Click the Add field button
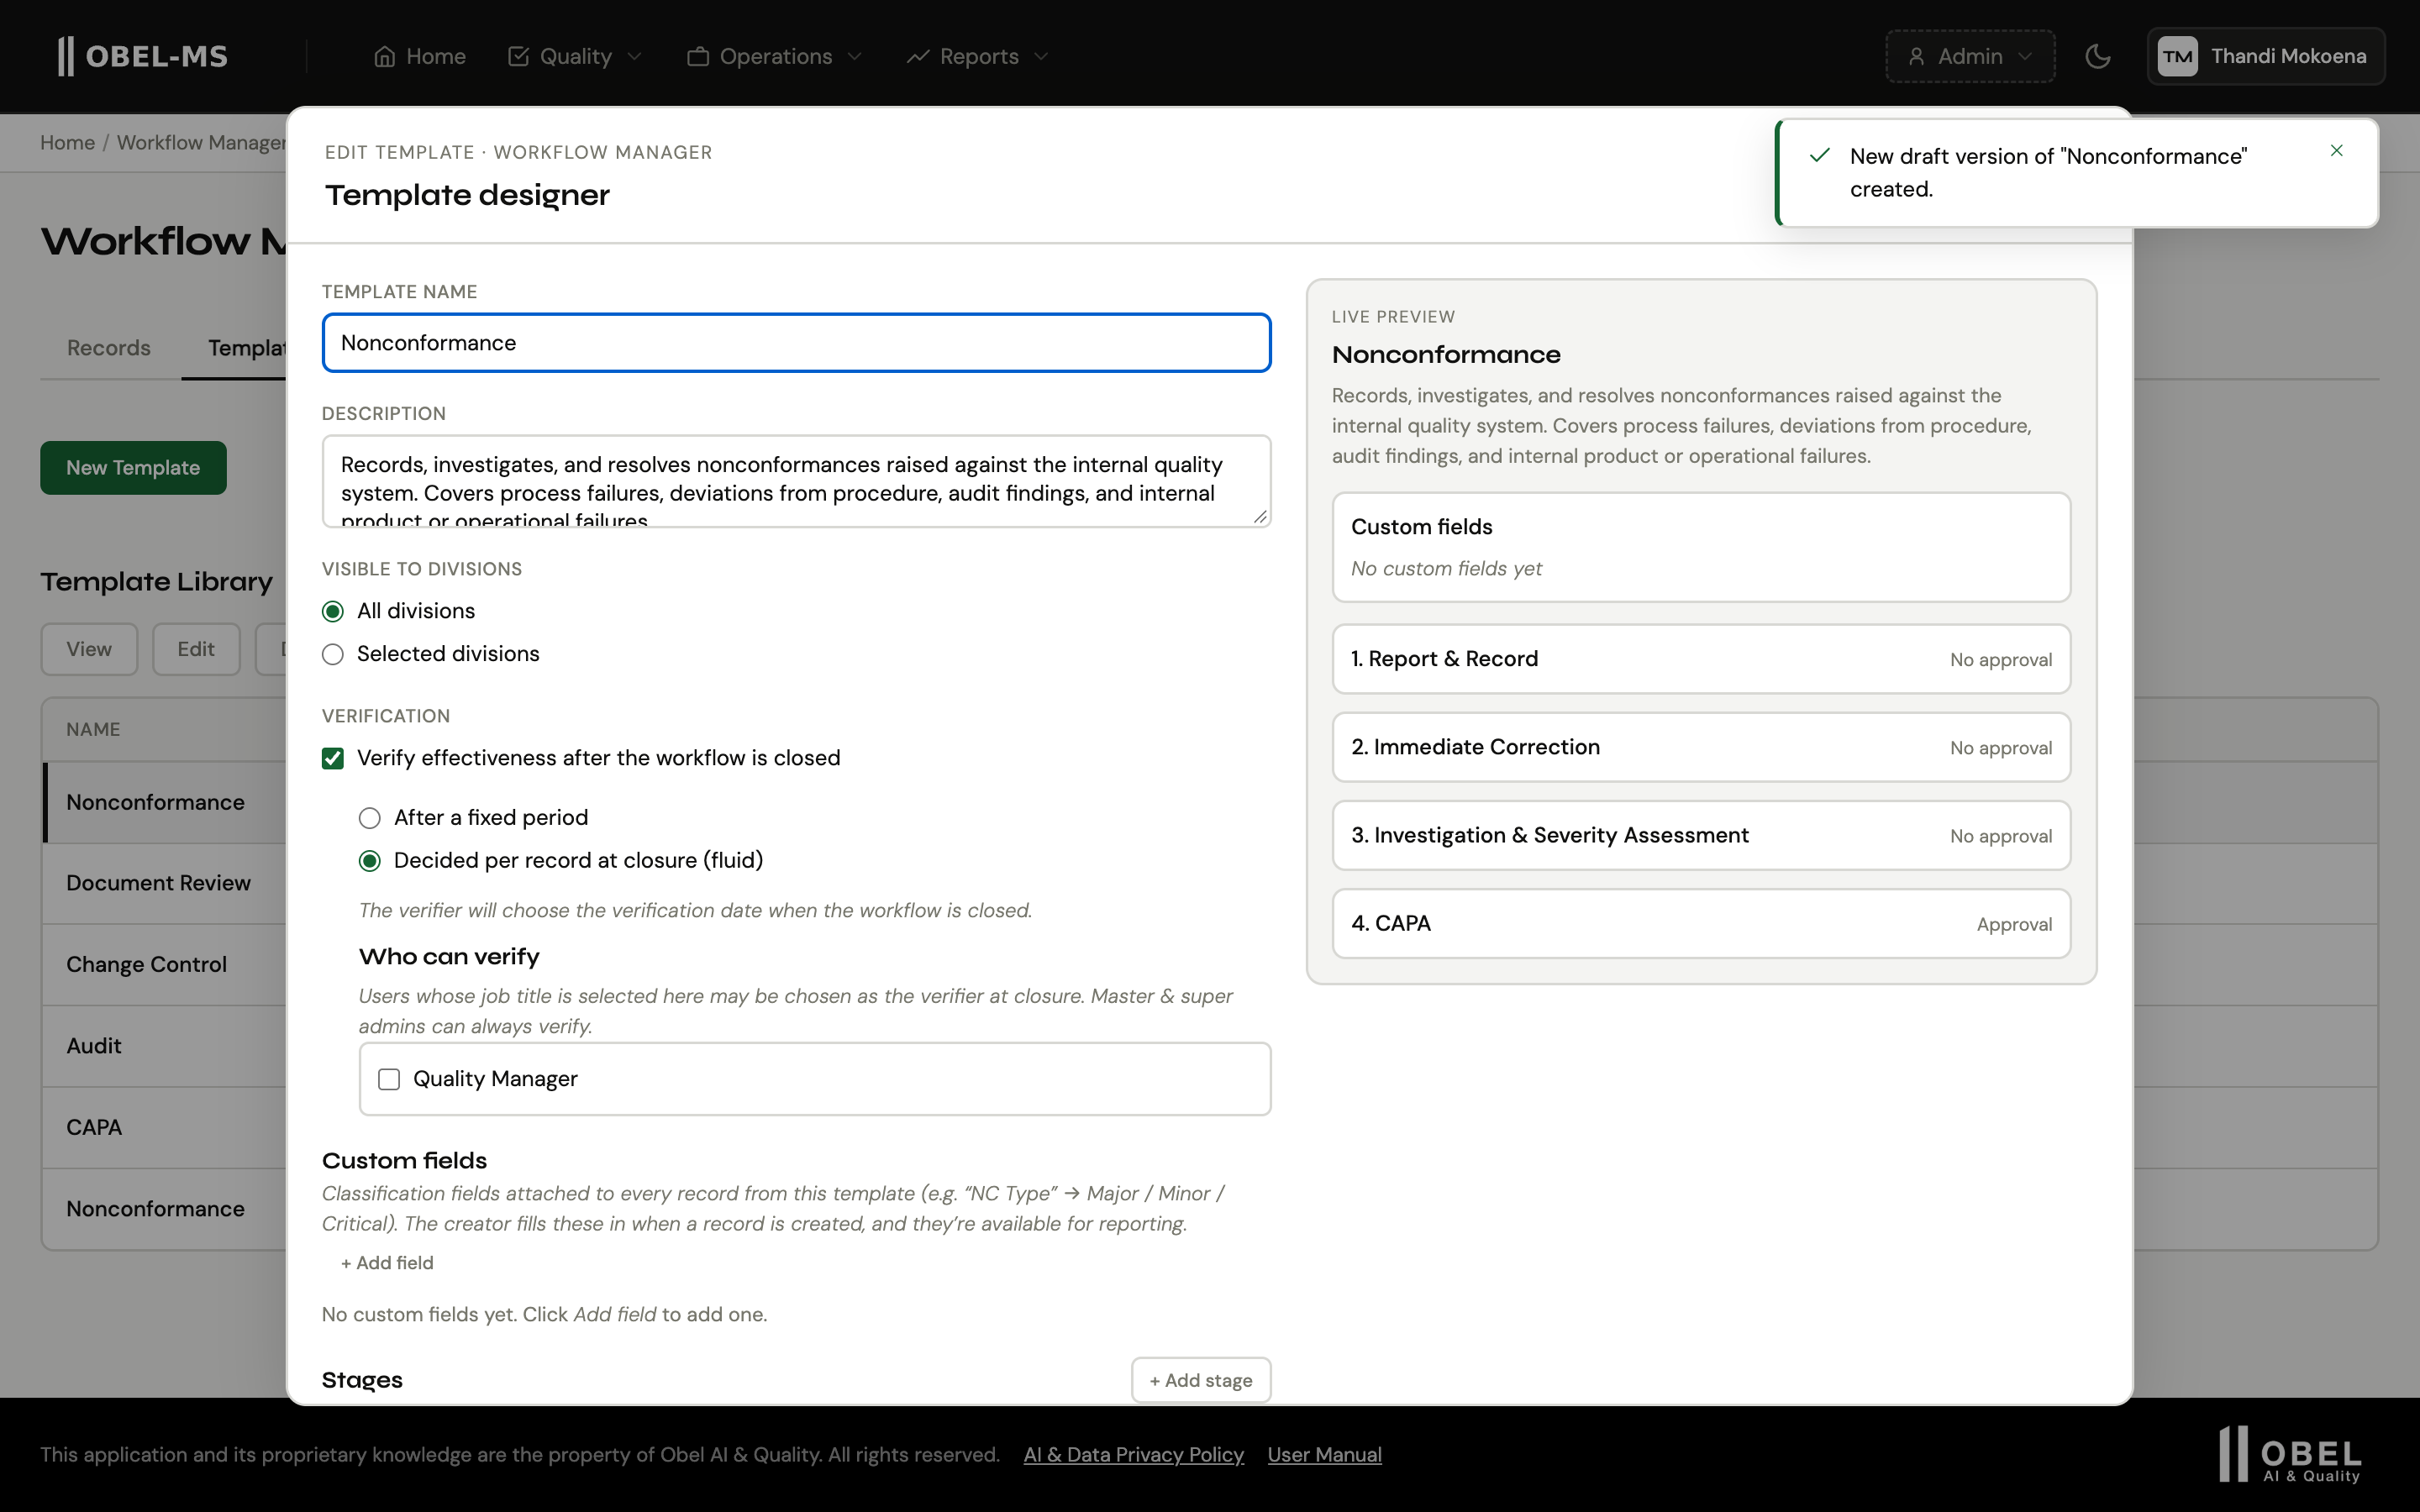The width and height of the screenshot is (2420, 1512). pos(387,1263)
